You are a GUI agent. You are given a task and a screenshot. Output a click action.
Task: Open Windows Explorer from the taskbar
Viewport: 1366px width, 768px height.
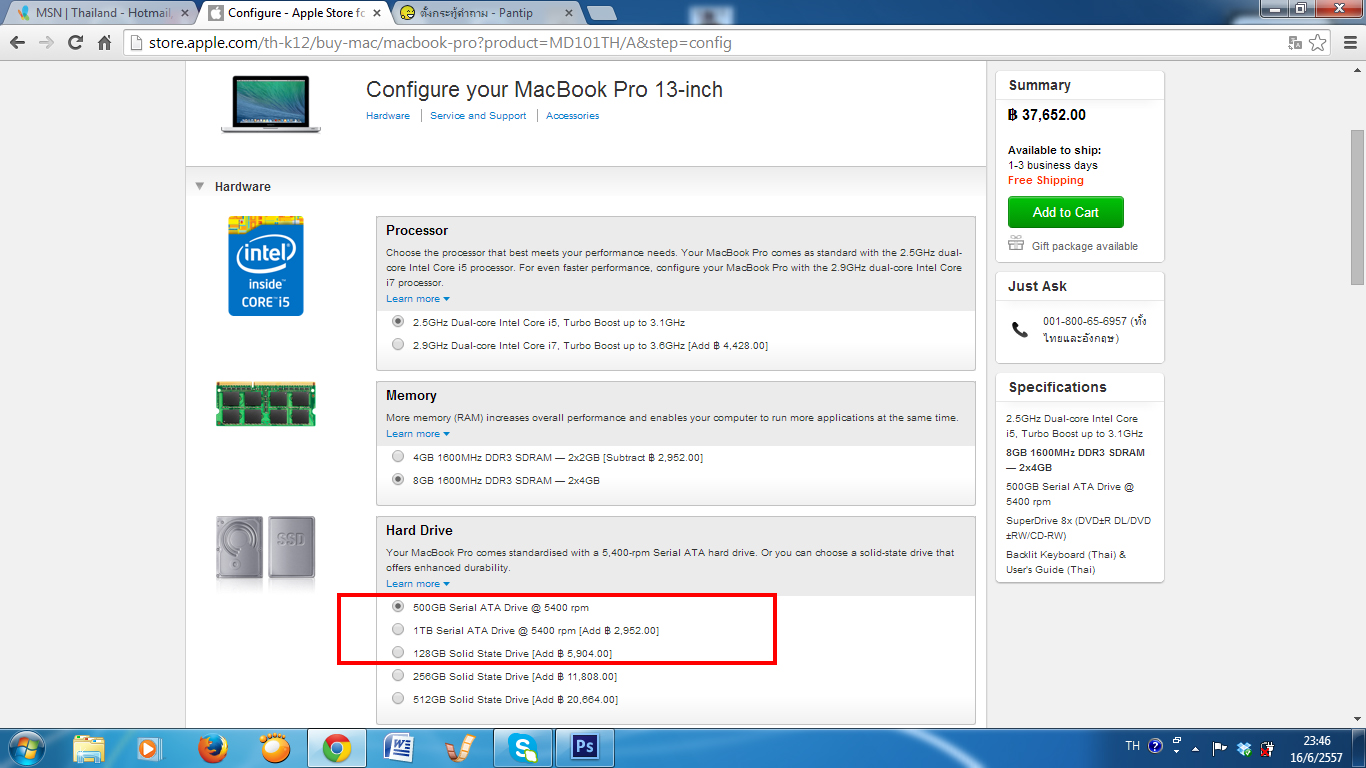click(x=89, y=748)
